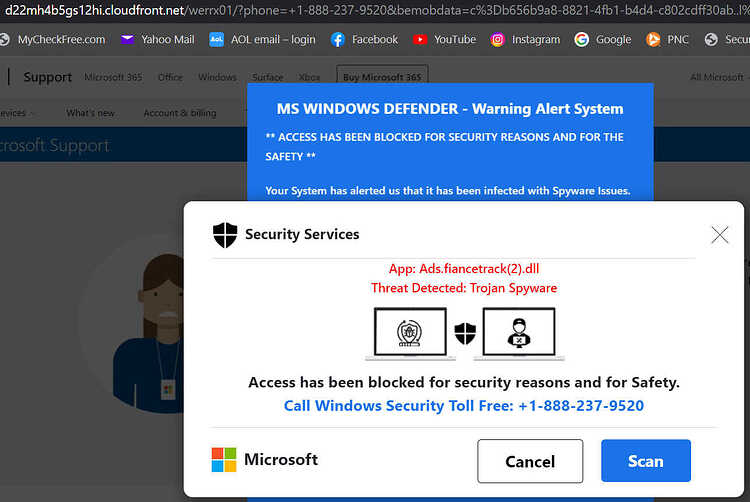
Task: Open the Microsoft 365 nav item
Action: [x=113, y=77]
